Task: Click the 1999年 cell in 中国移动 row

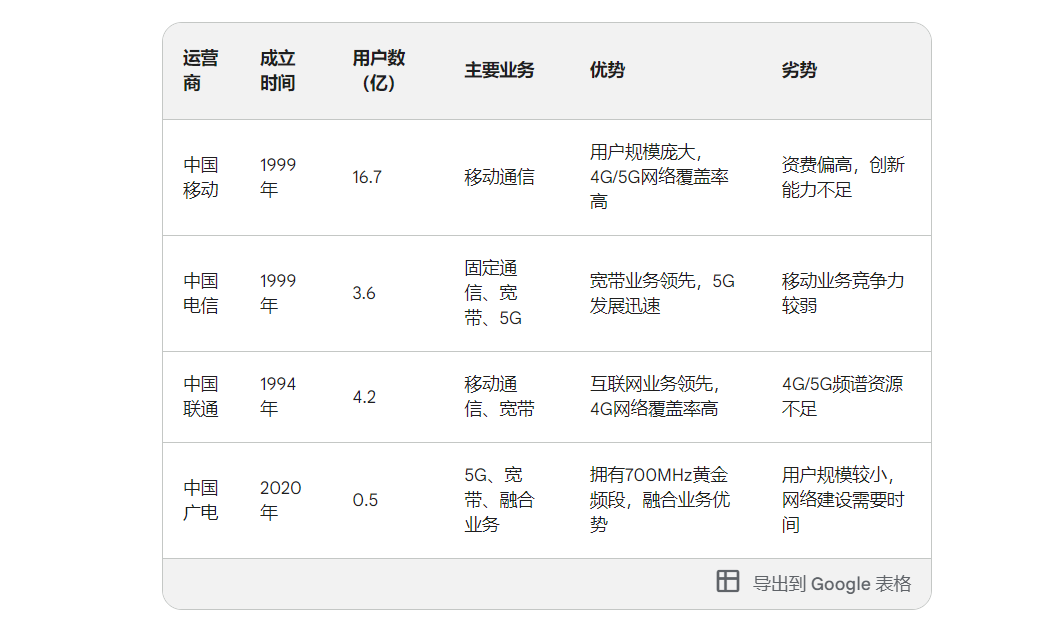Action: tap(278, 177)
